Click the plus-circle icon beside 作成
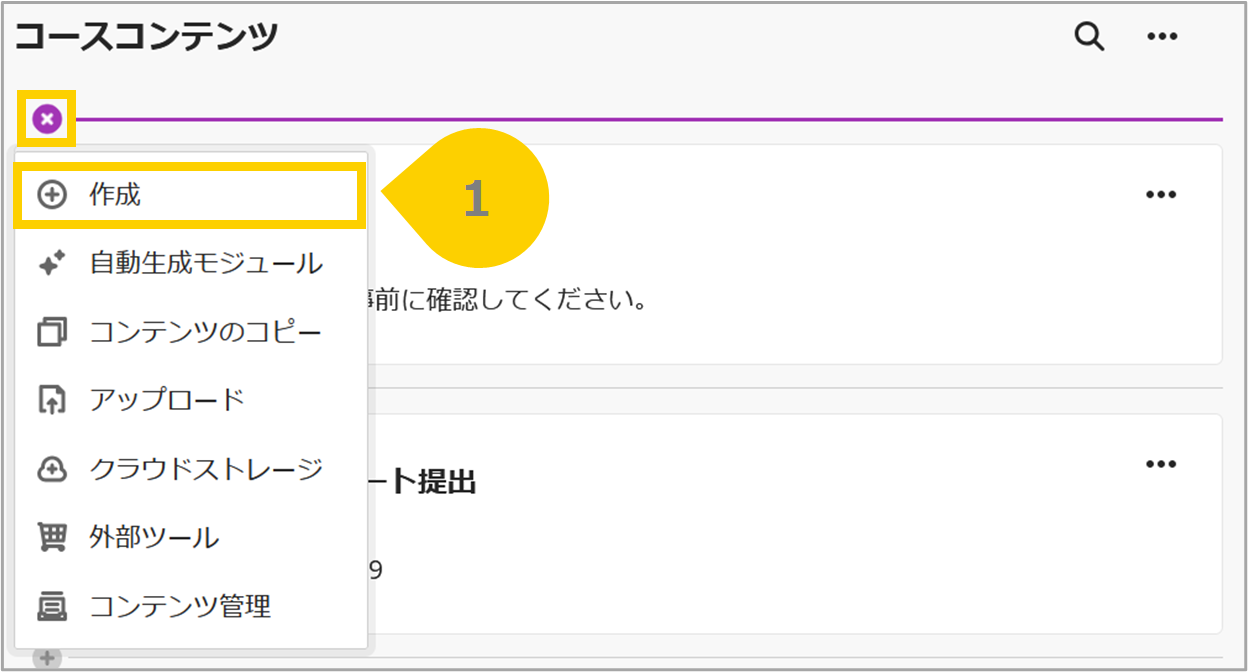Image resolution: width=1248 pixels, height=672 pixels. (51, 195)
